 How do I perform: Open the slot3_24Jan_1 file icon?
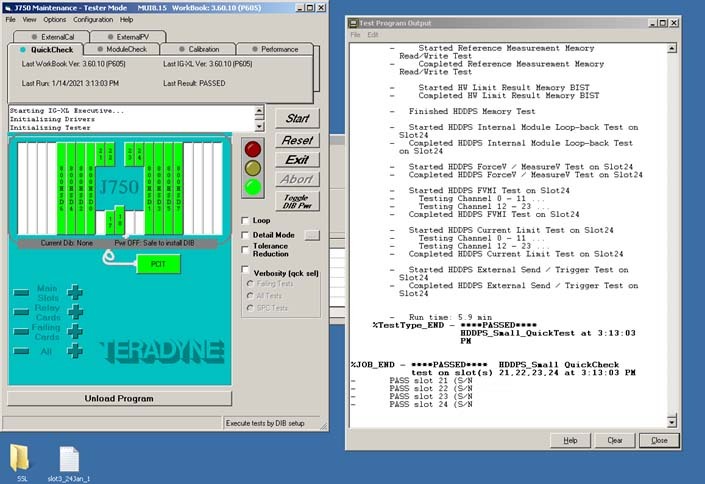coord(68,460)
